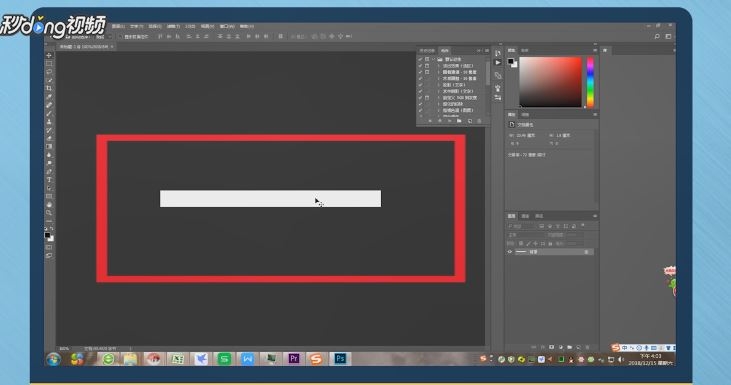Viewport: 731px width, 385px height.
Task: Select the Hand tool
Action: point(49,205)
